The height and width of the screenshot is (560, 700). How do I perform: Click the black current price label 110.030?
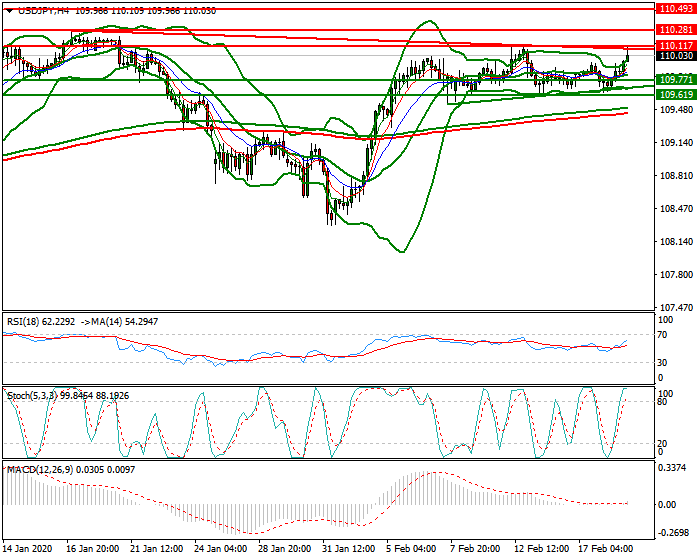point(676,56)
